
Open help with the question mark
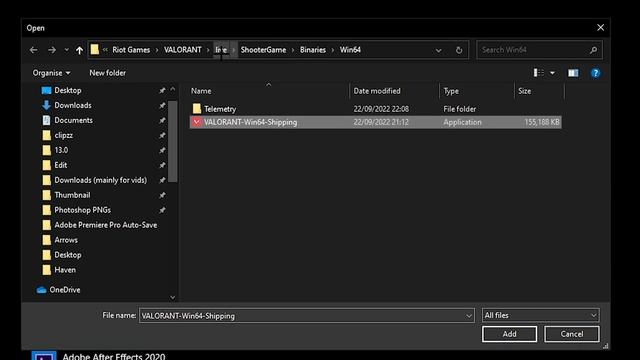pos(596,73)
